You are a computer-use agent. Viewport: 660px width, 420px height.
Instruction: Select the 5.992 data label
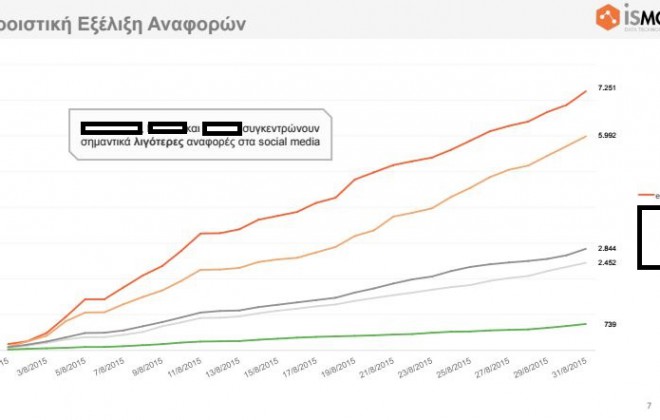[x=606, y=135]
